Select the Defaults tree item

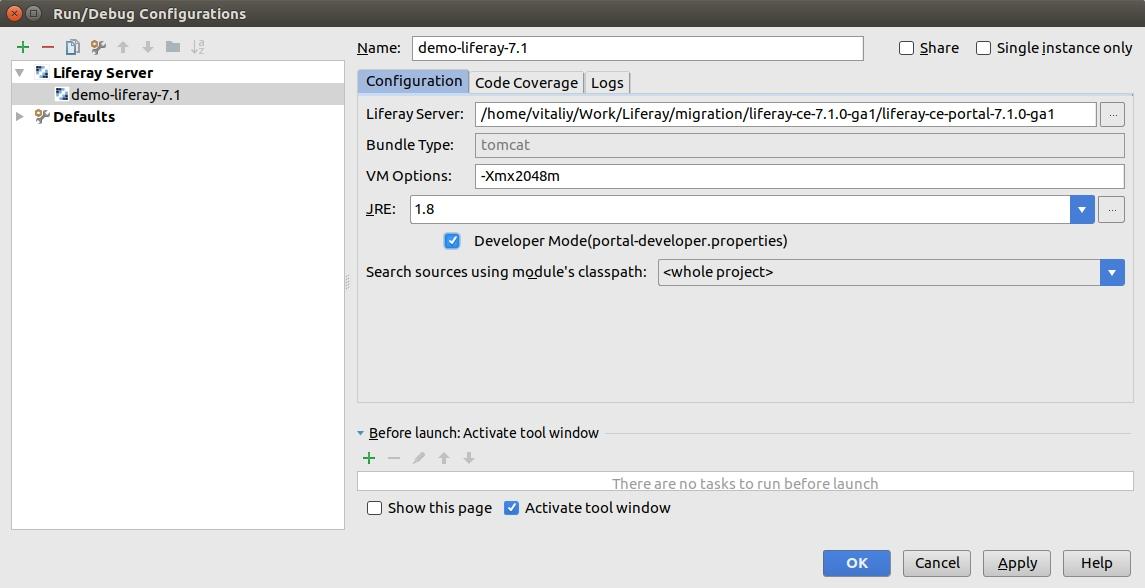178,116
